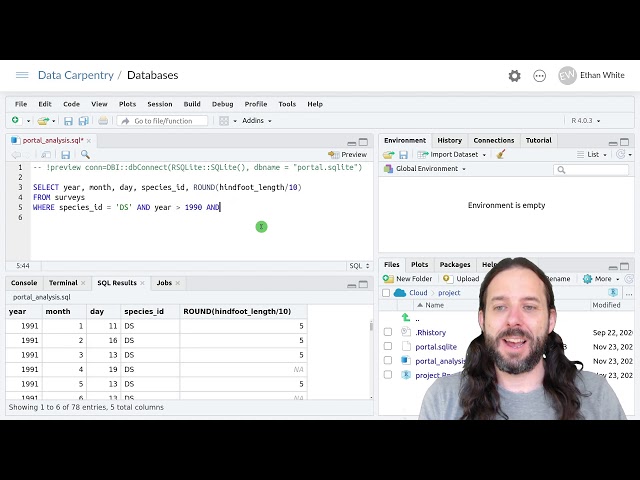640x480 pixels.
Task: Open the File menu
Action: click(21, 104)
